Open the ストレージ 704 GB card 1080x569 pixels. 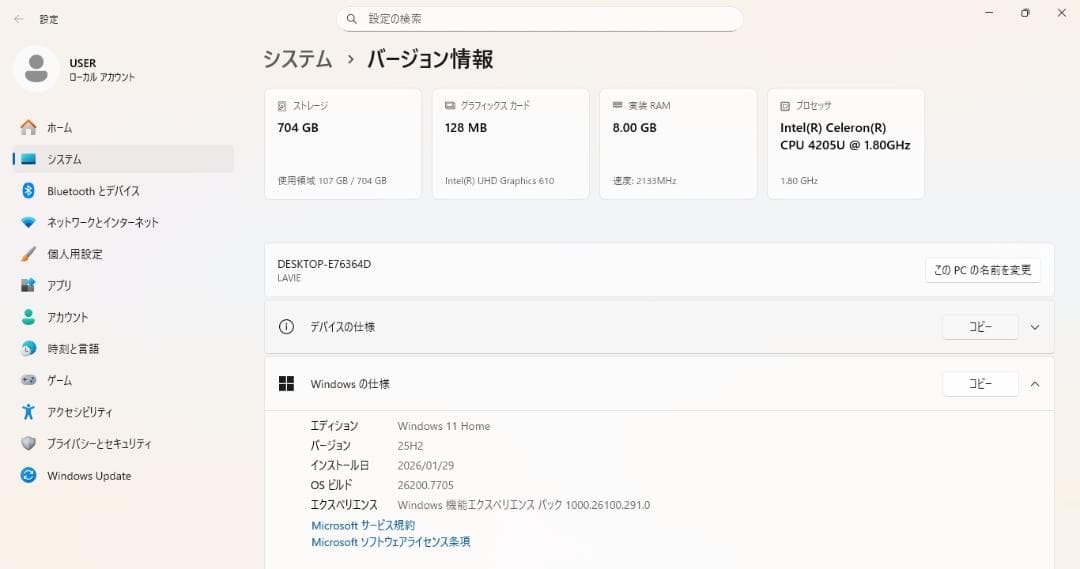[x=343, y=144]
